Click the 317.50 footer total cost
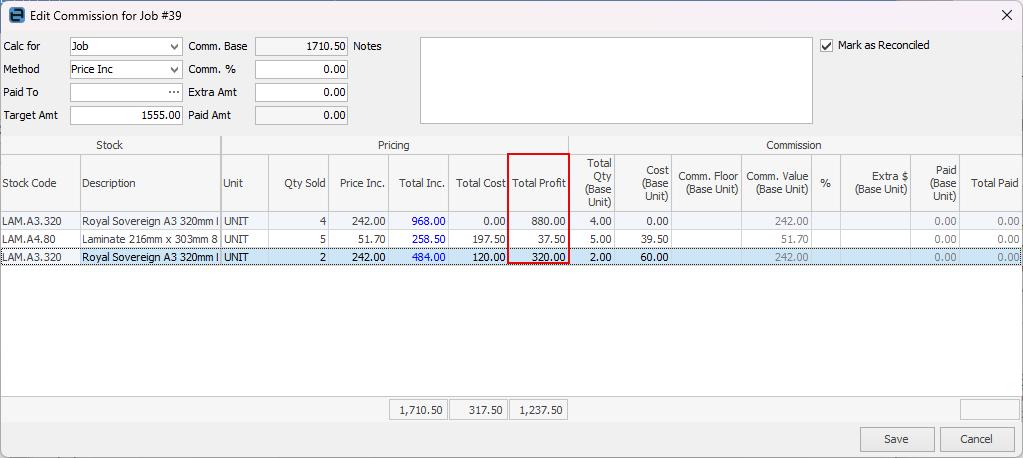Image resolution: width=1023 pixels, height=458 pixels. 478,410
